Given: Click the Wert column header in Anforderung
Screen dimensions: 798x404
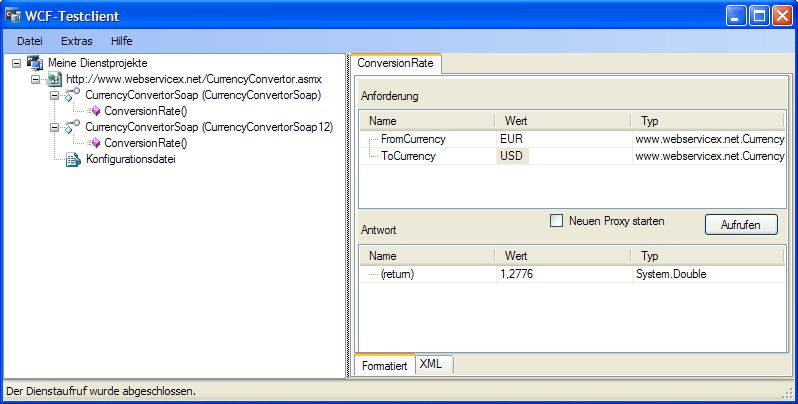Looking at the screenshot, I should click(563, 121).
